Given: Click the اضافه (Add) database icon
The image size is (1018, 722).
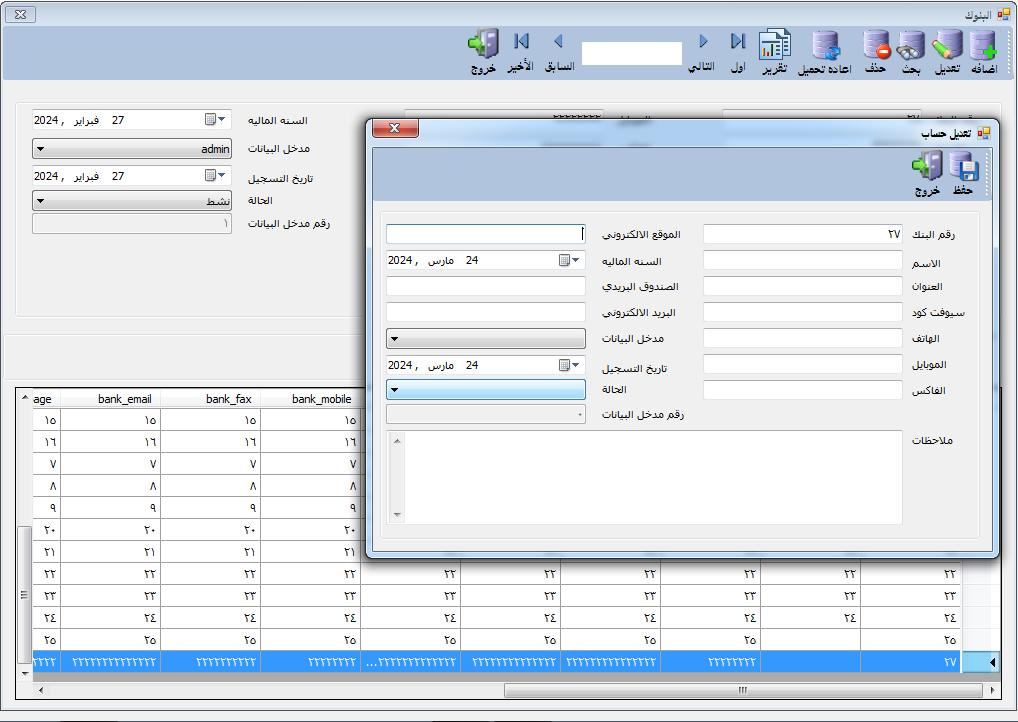Looking at the screenshot, I should coord(983,47).
